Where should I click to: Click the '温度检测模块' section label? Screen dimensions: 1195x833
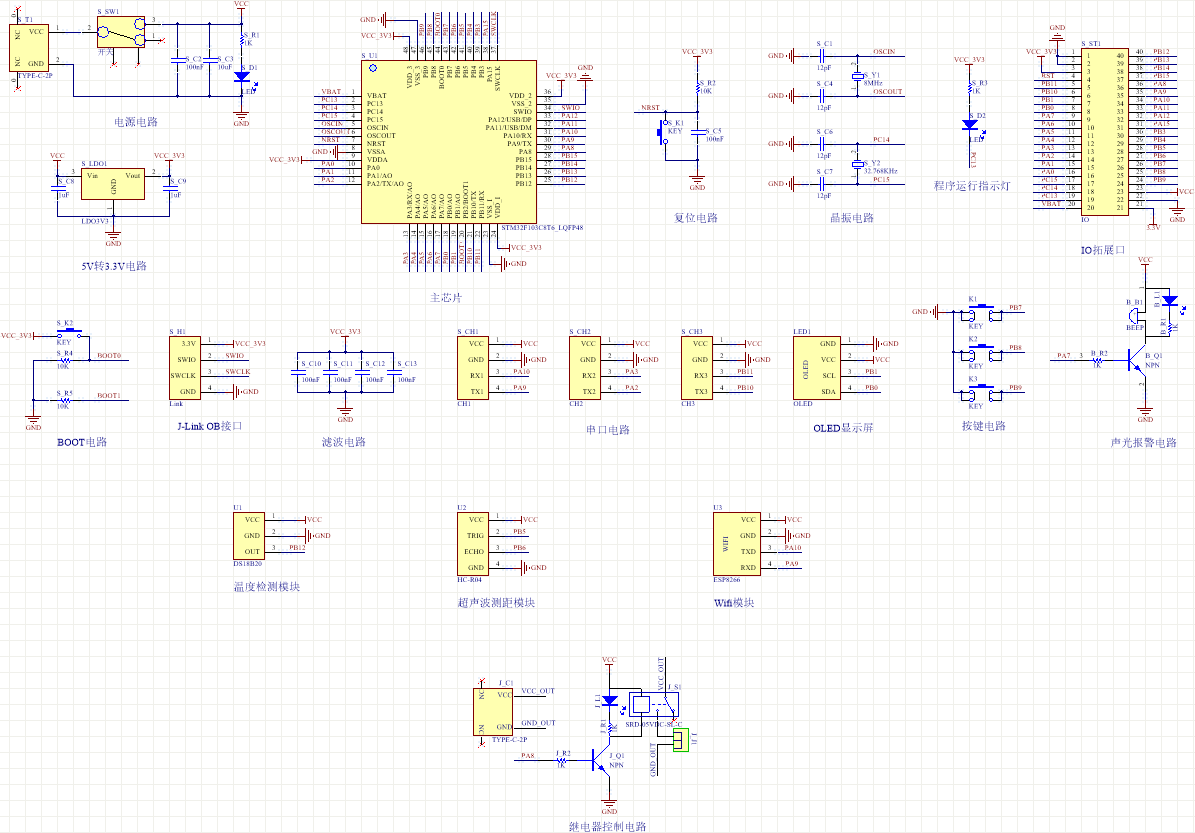tap(267, 587)
